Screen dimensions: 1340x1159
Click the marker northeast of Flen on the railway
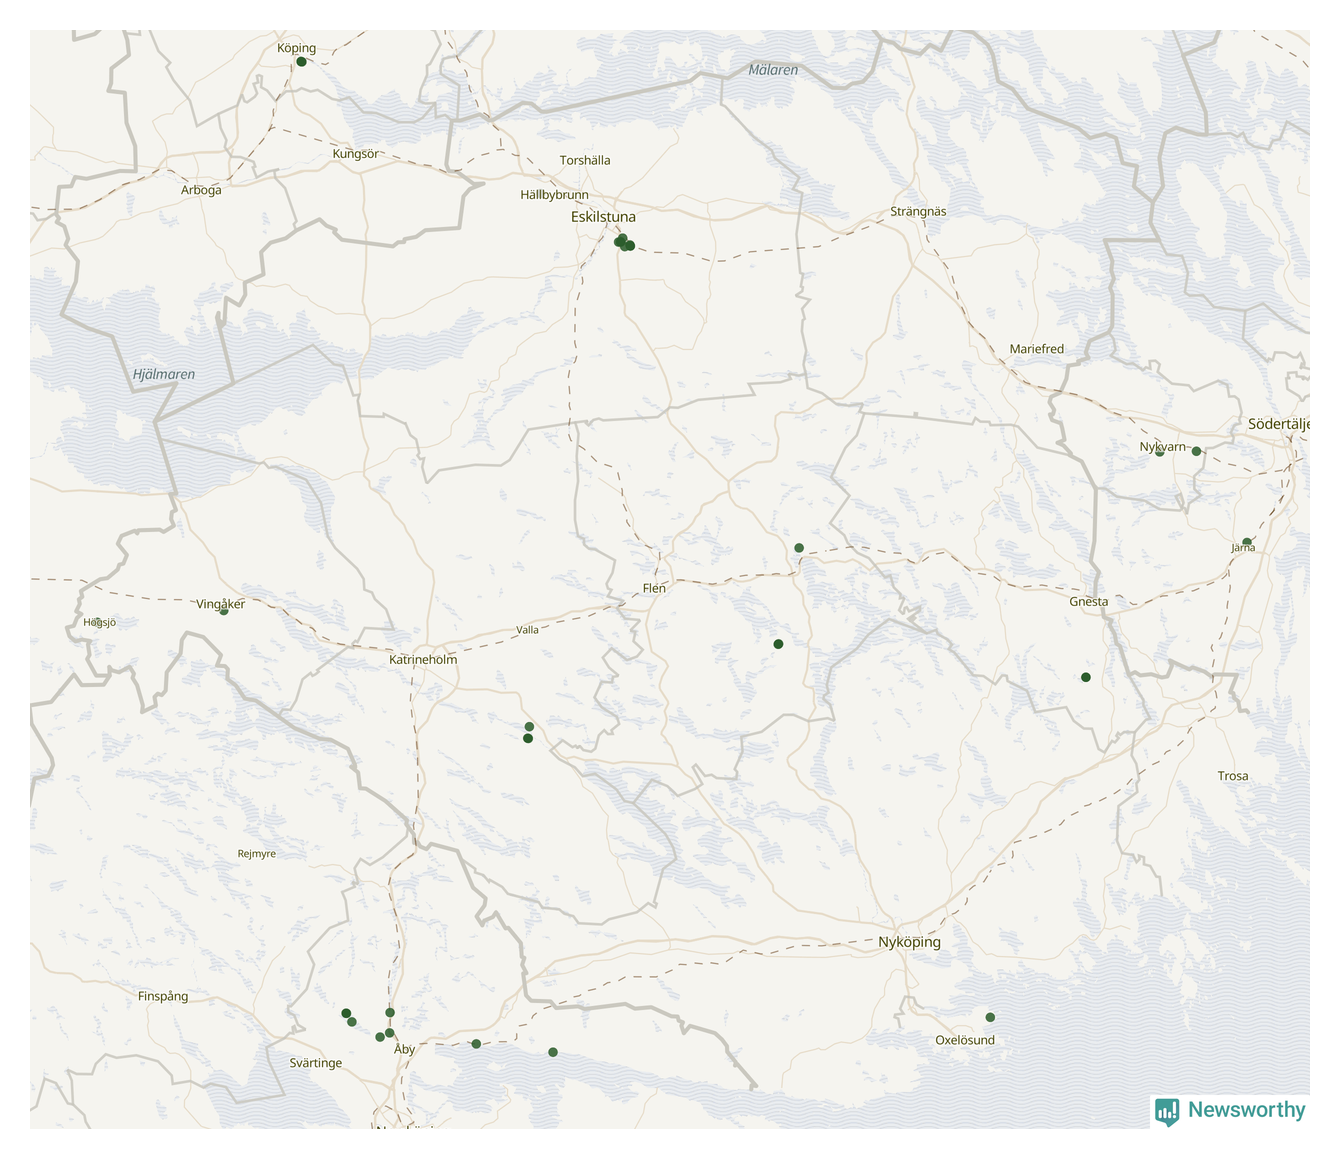pos(799,548)
